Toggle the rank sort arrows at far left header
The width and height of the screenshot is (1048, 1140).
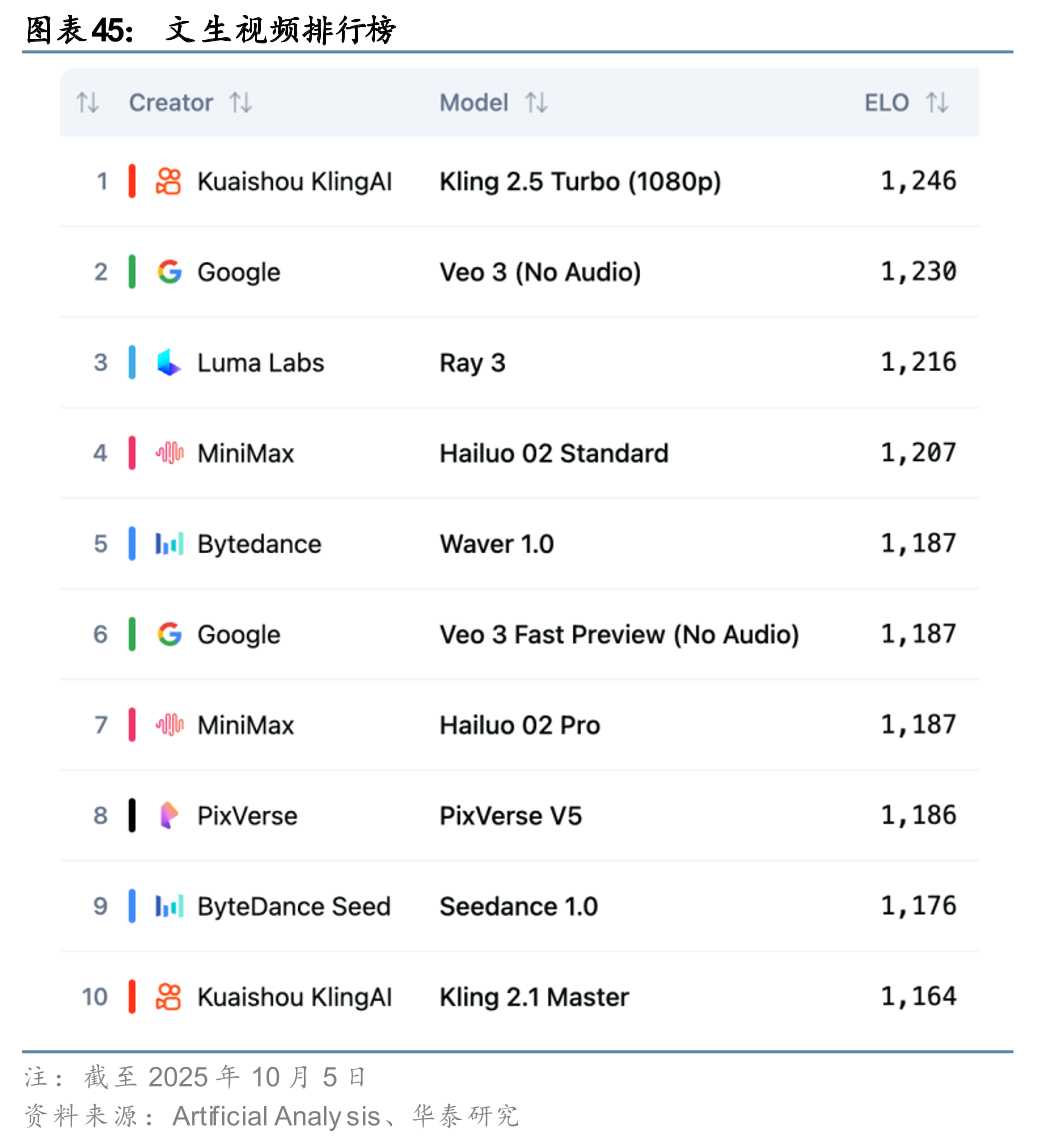(x=88, y=103)
